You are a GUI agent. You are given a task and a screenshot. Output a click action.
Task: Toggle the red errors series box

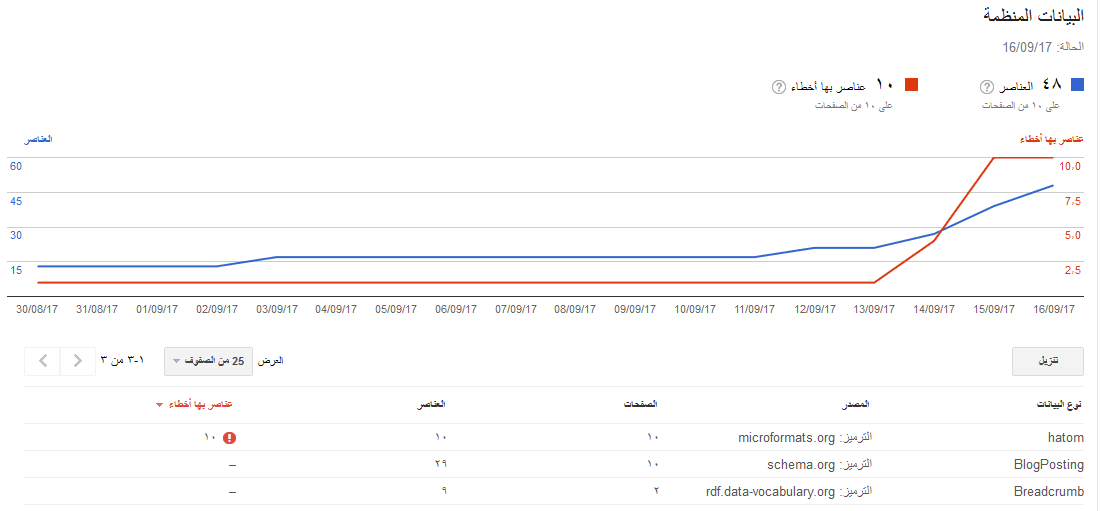(x=911, y=86)
